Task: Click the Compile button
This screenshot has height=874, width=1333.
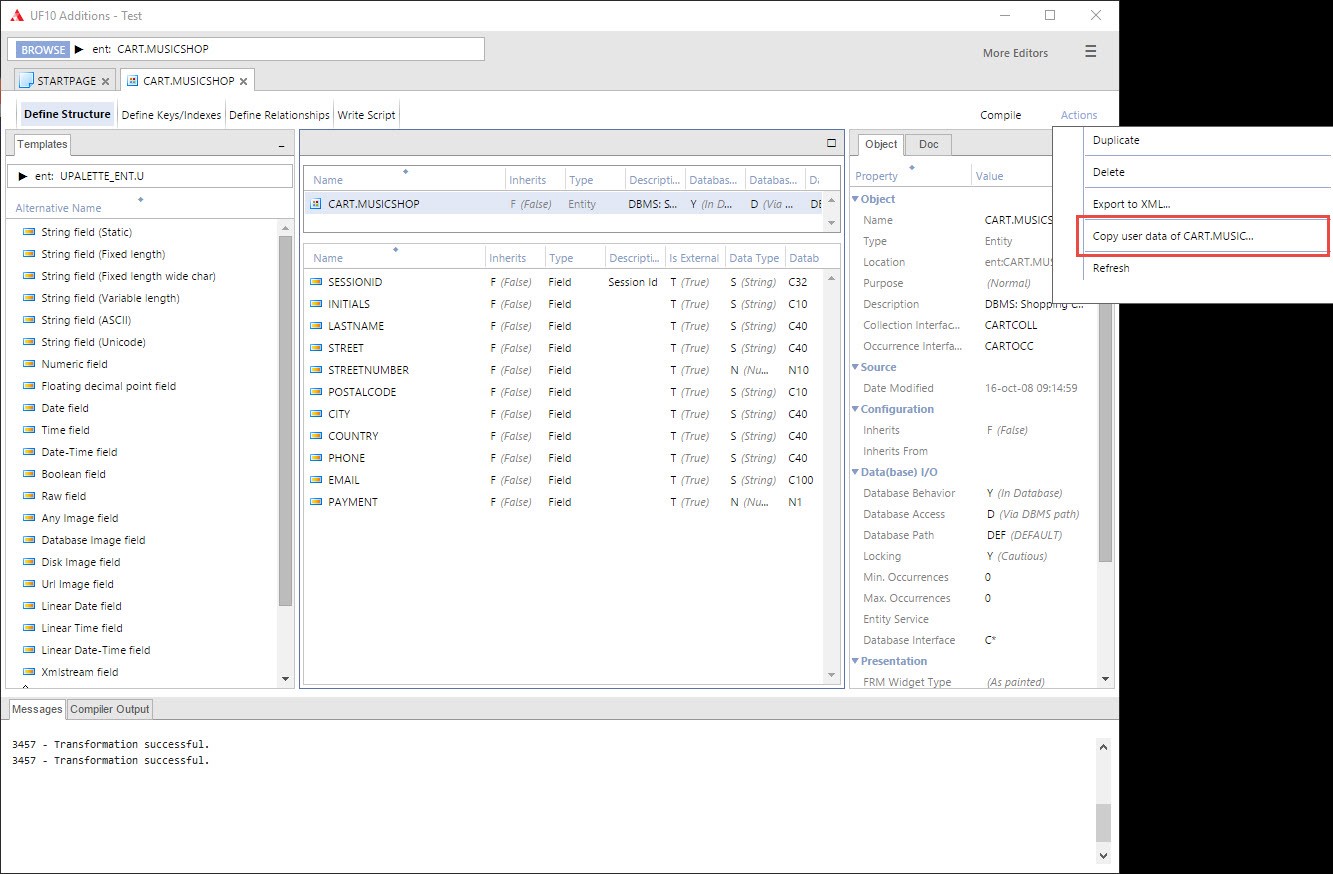Action: click(1000, 115)
